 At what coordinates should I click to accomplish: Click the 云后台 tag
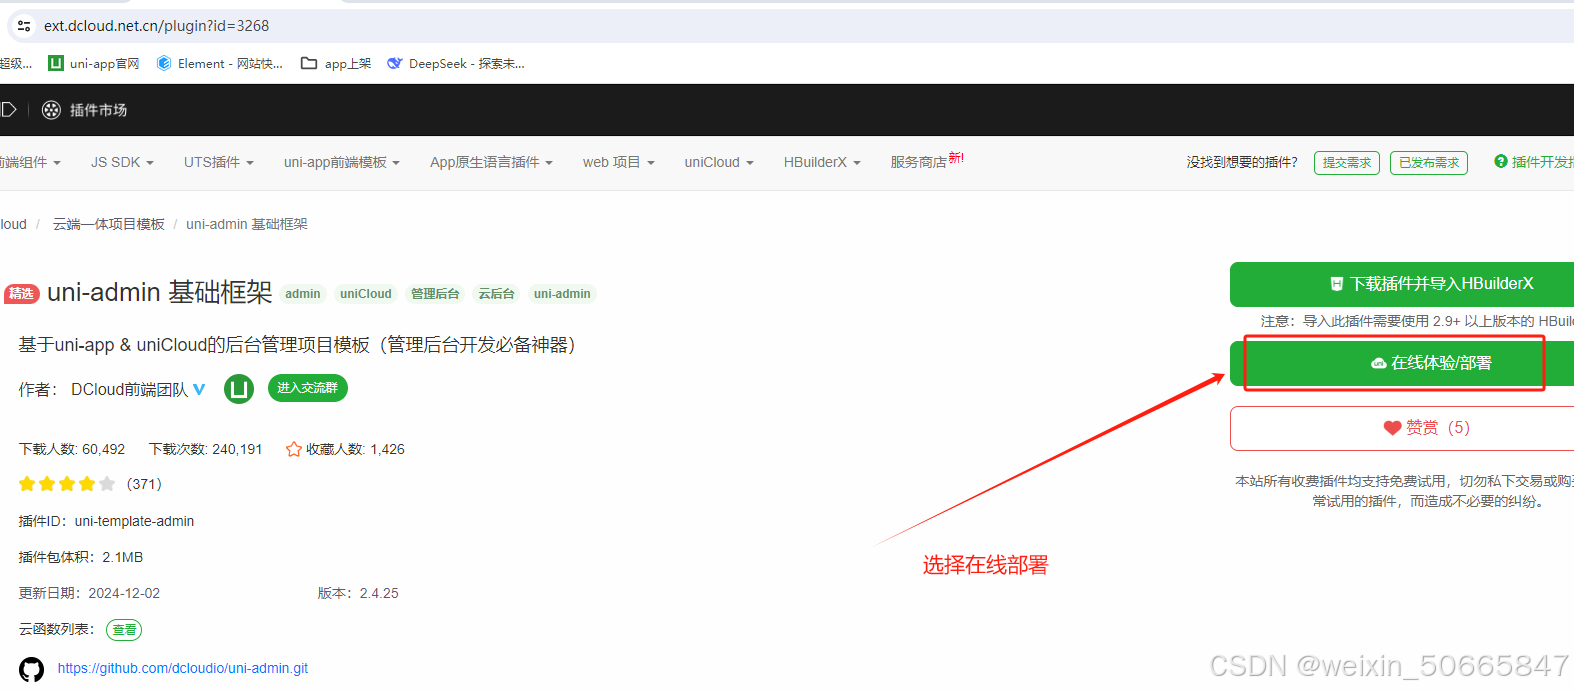point(496,294)
